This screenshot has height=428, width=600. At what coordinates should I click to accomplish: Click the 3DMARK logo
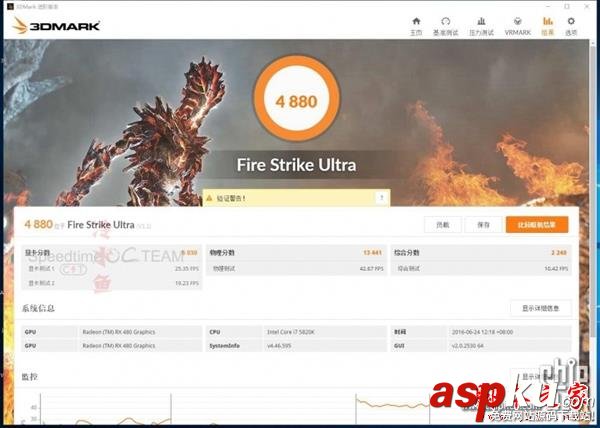[x=56, y=26]
